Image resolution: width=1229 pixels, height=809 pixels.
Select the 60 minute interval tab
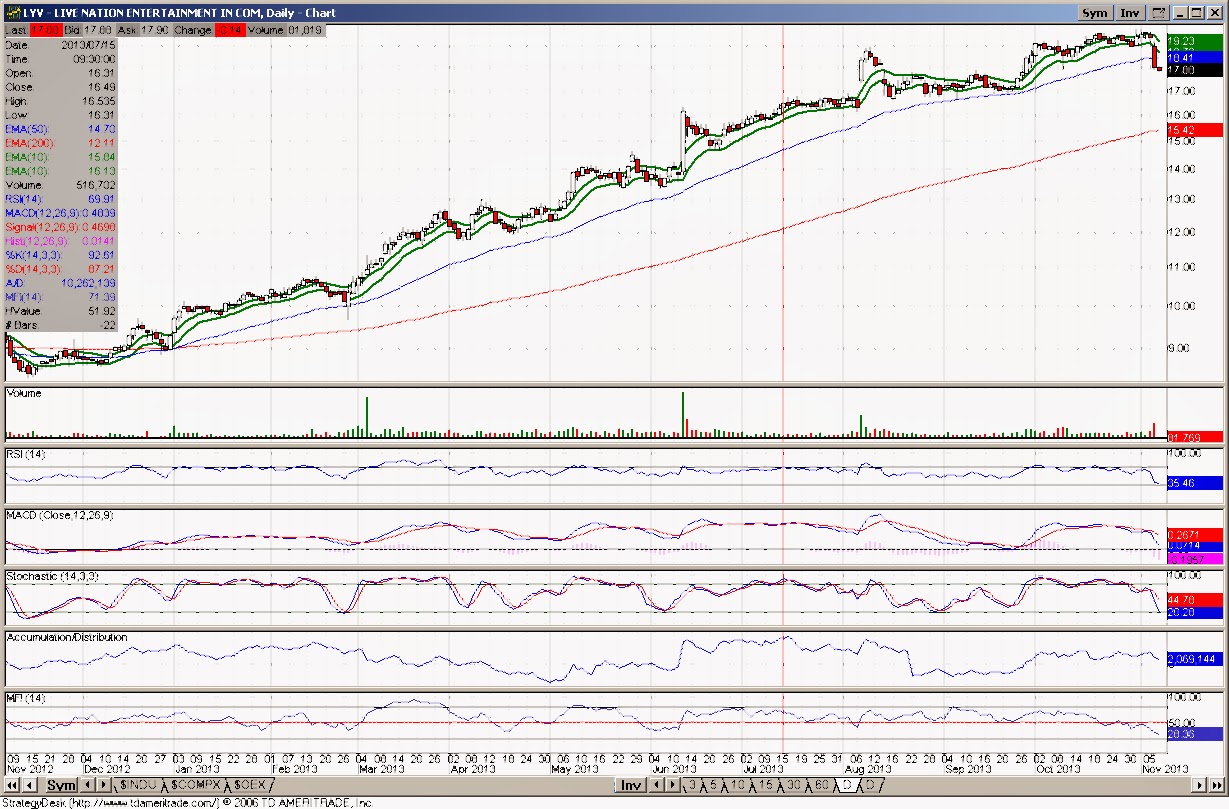click(x=822, y=786)
